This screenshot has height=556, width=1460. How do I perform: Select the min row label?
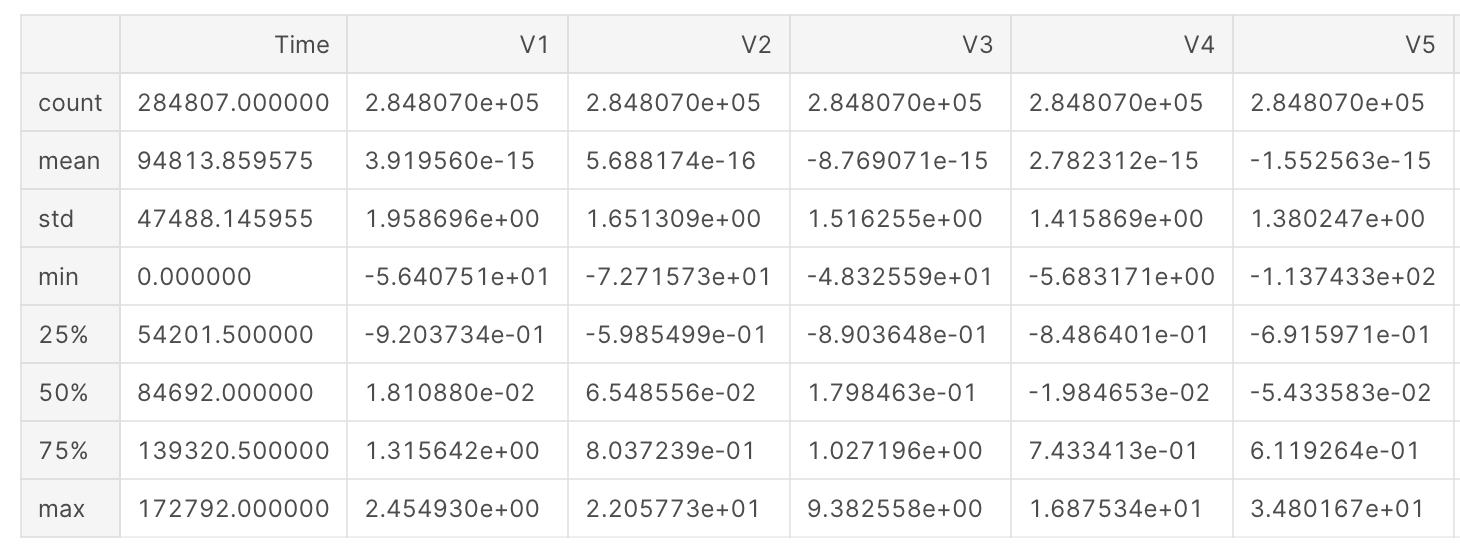click(x=58, y=276)
